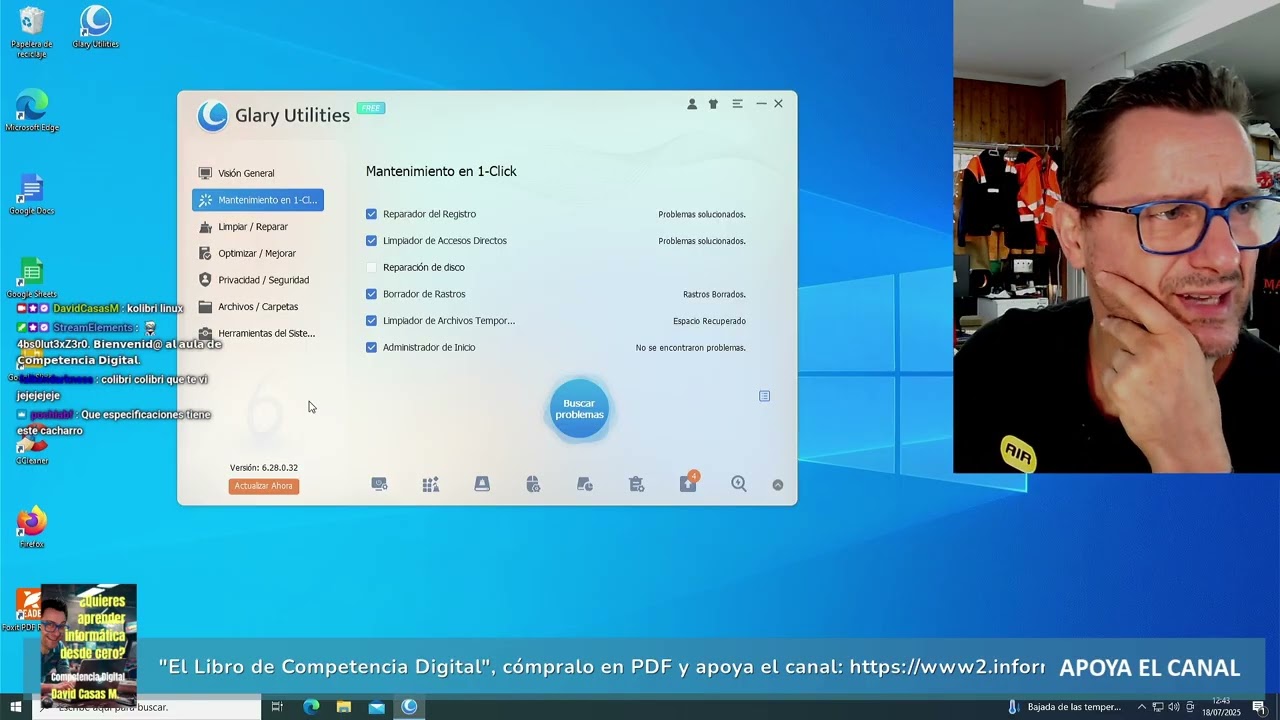Click the Windows Start button
The width and height of the screenshot is (1280, 720).
pos(15,707)
